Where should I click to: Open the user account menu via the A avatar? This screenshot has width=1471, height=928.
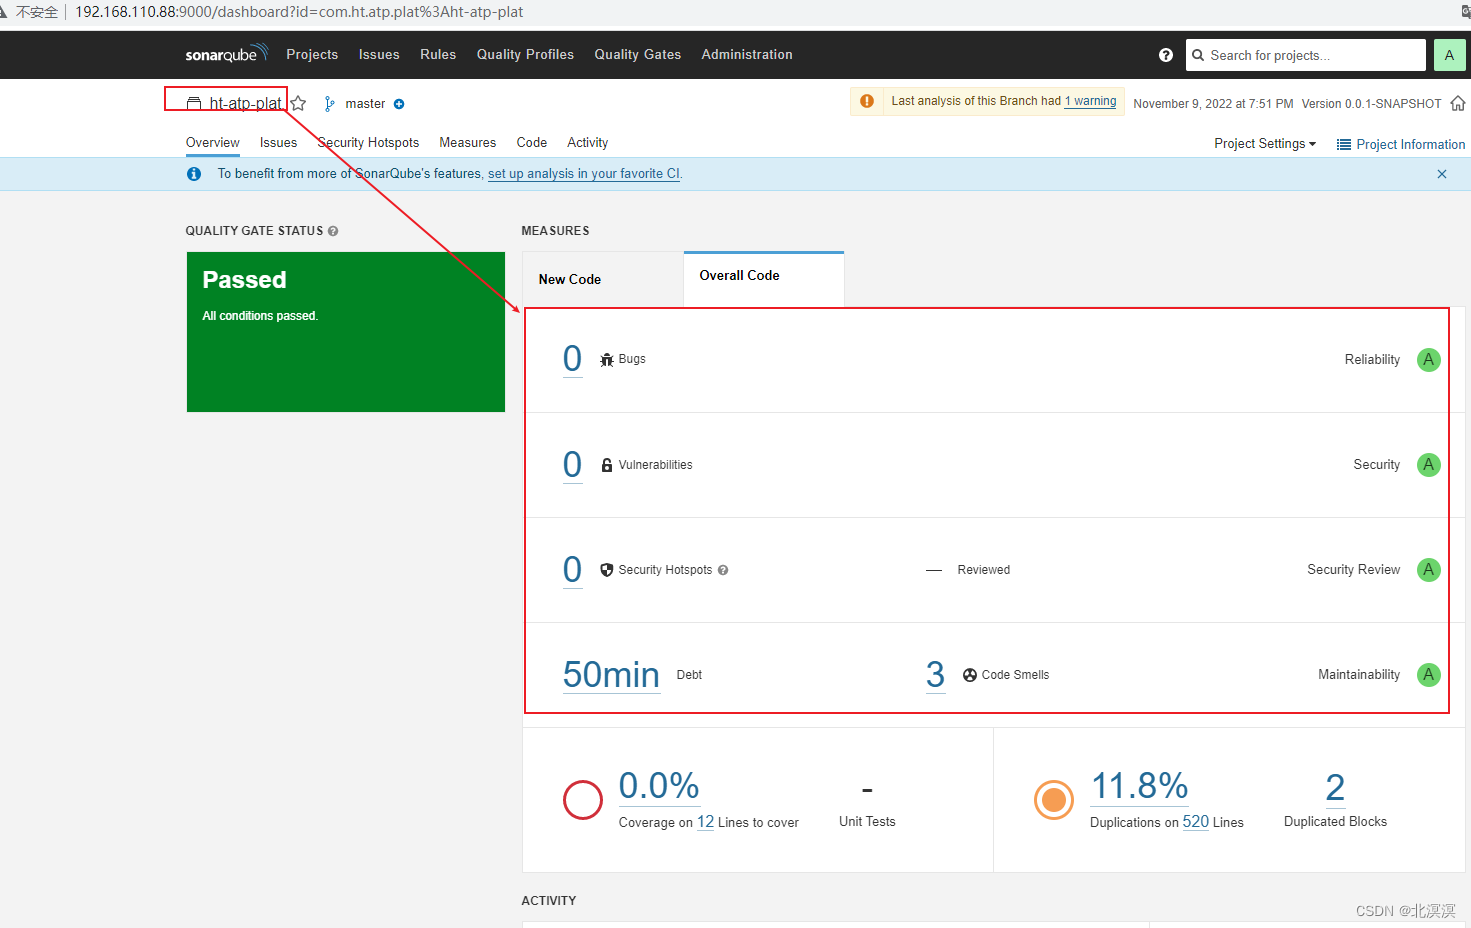1449,55
